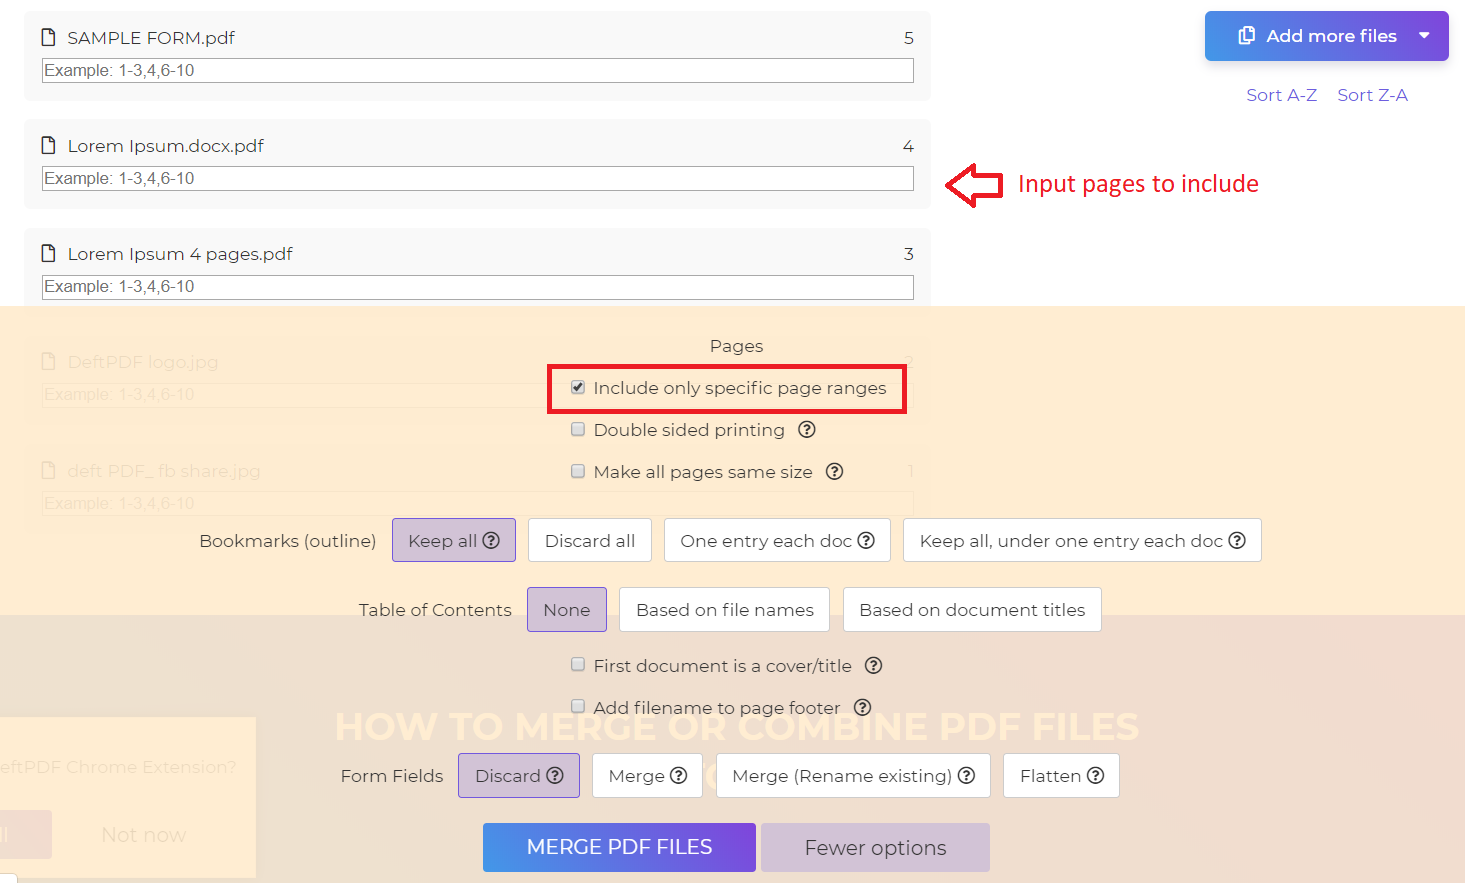Viewport: 1465px width, 883px height.
Task: Collapse settings with Fewer options
Action: point(875,848)
